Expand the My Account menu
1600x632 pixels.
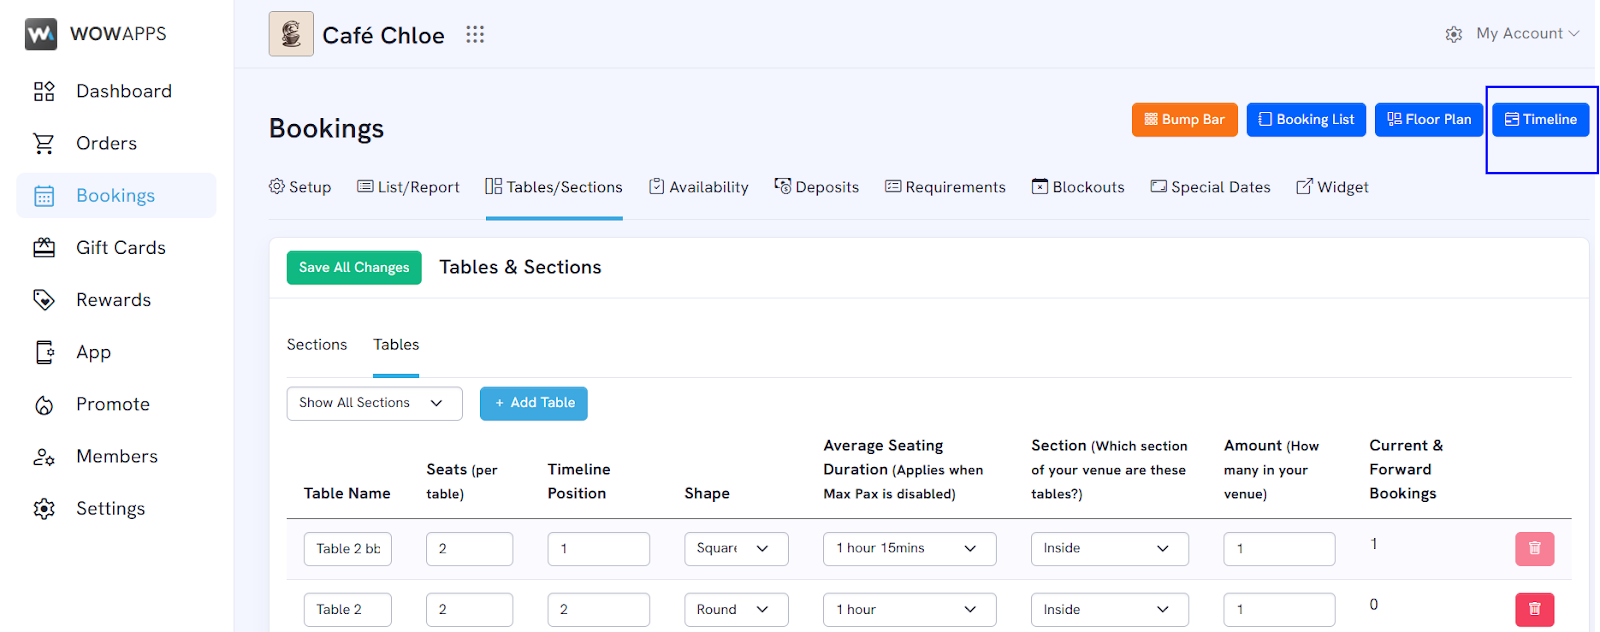click(x=1527, y=34)
